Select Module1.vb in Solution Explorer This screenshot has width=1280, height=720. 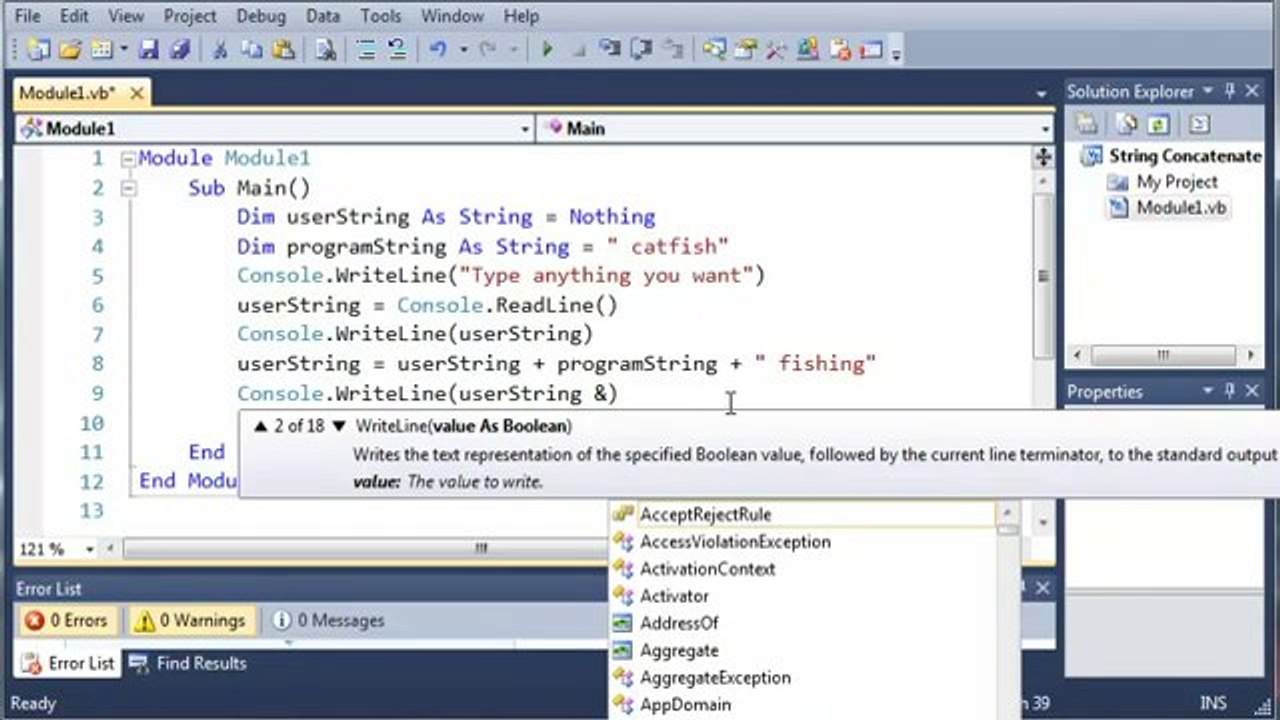[1180, 208]
